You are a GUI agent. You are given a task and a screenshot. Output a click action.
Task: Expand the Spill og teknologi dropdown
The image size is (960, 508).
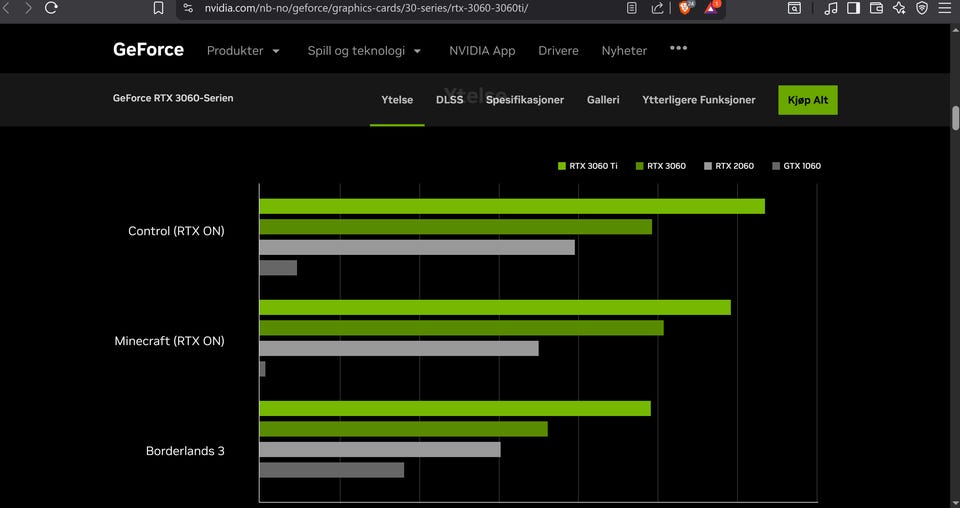364,51
